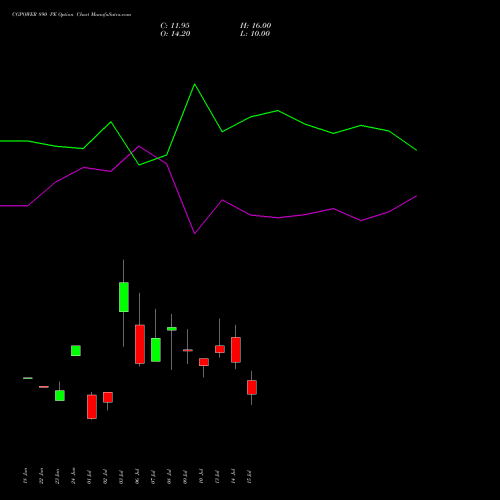Select the 23 Jun date label
The width and height of the screenshot is (500, 500).
click(58, 476)
